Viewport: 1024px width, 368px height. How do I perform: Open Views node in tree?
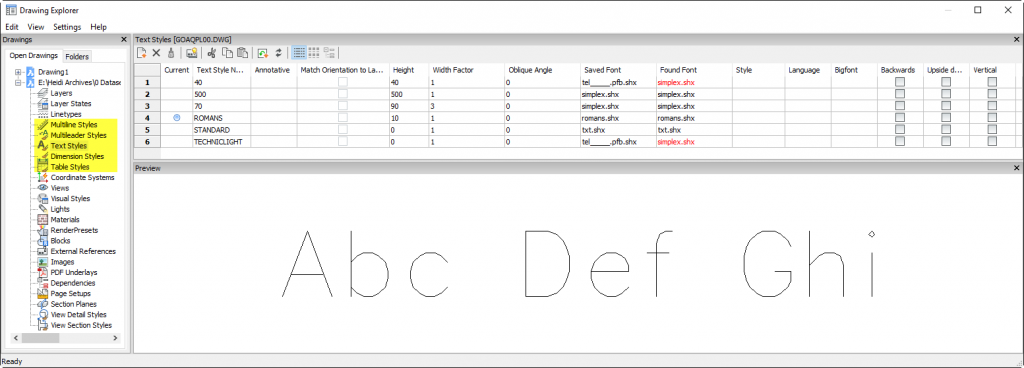click(x=60, y=188)
